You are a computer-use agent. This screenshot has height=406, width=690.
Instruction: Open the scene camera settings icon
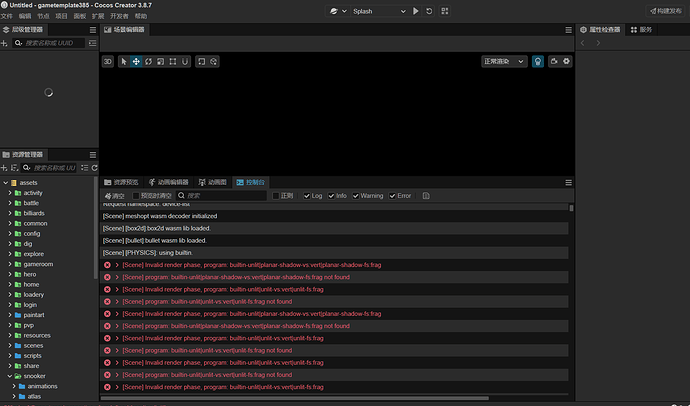click(x=554, y=62)
